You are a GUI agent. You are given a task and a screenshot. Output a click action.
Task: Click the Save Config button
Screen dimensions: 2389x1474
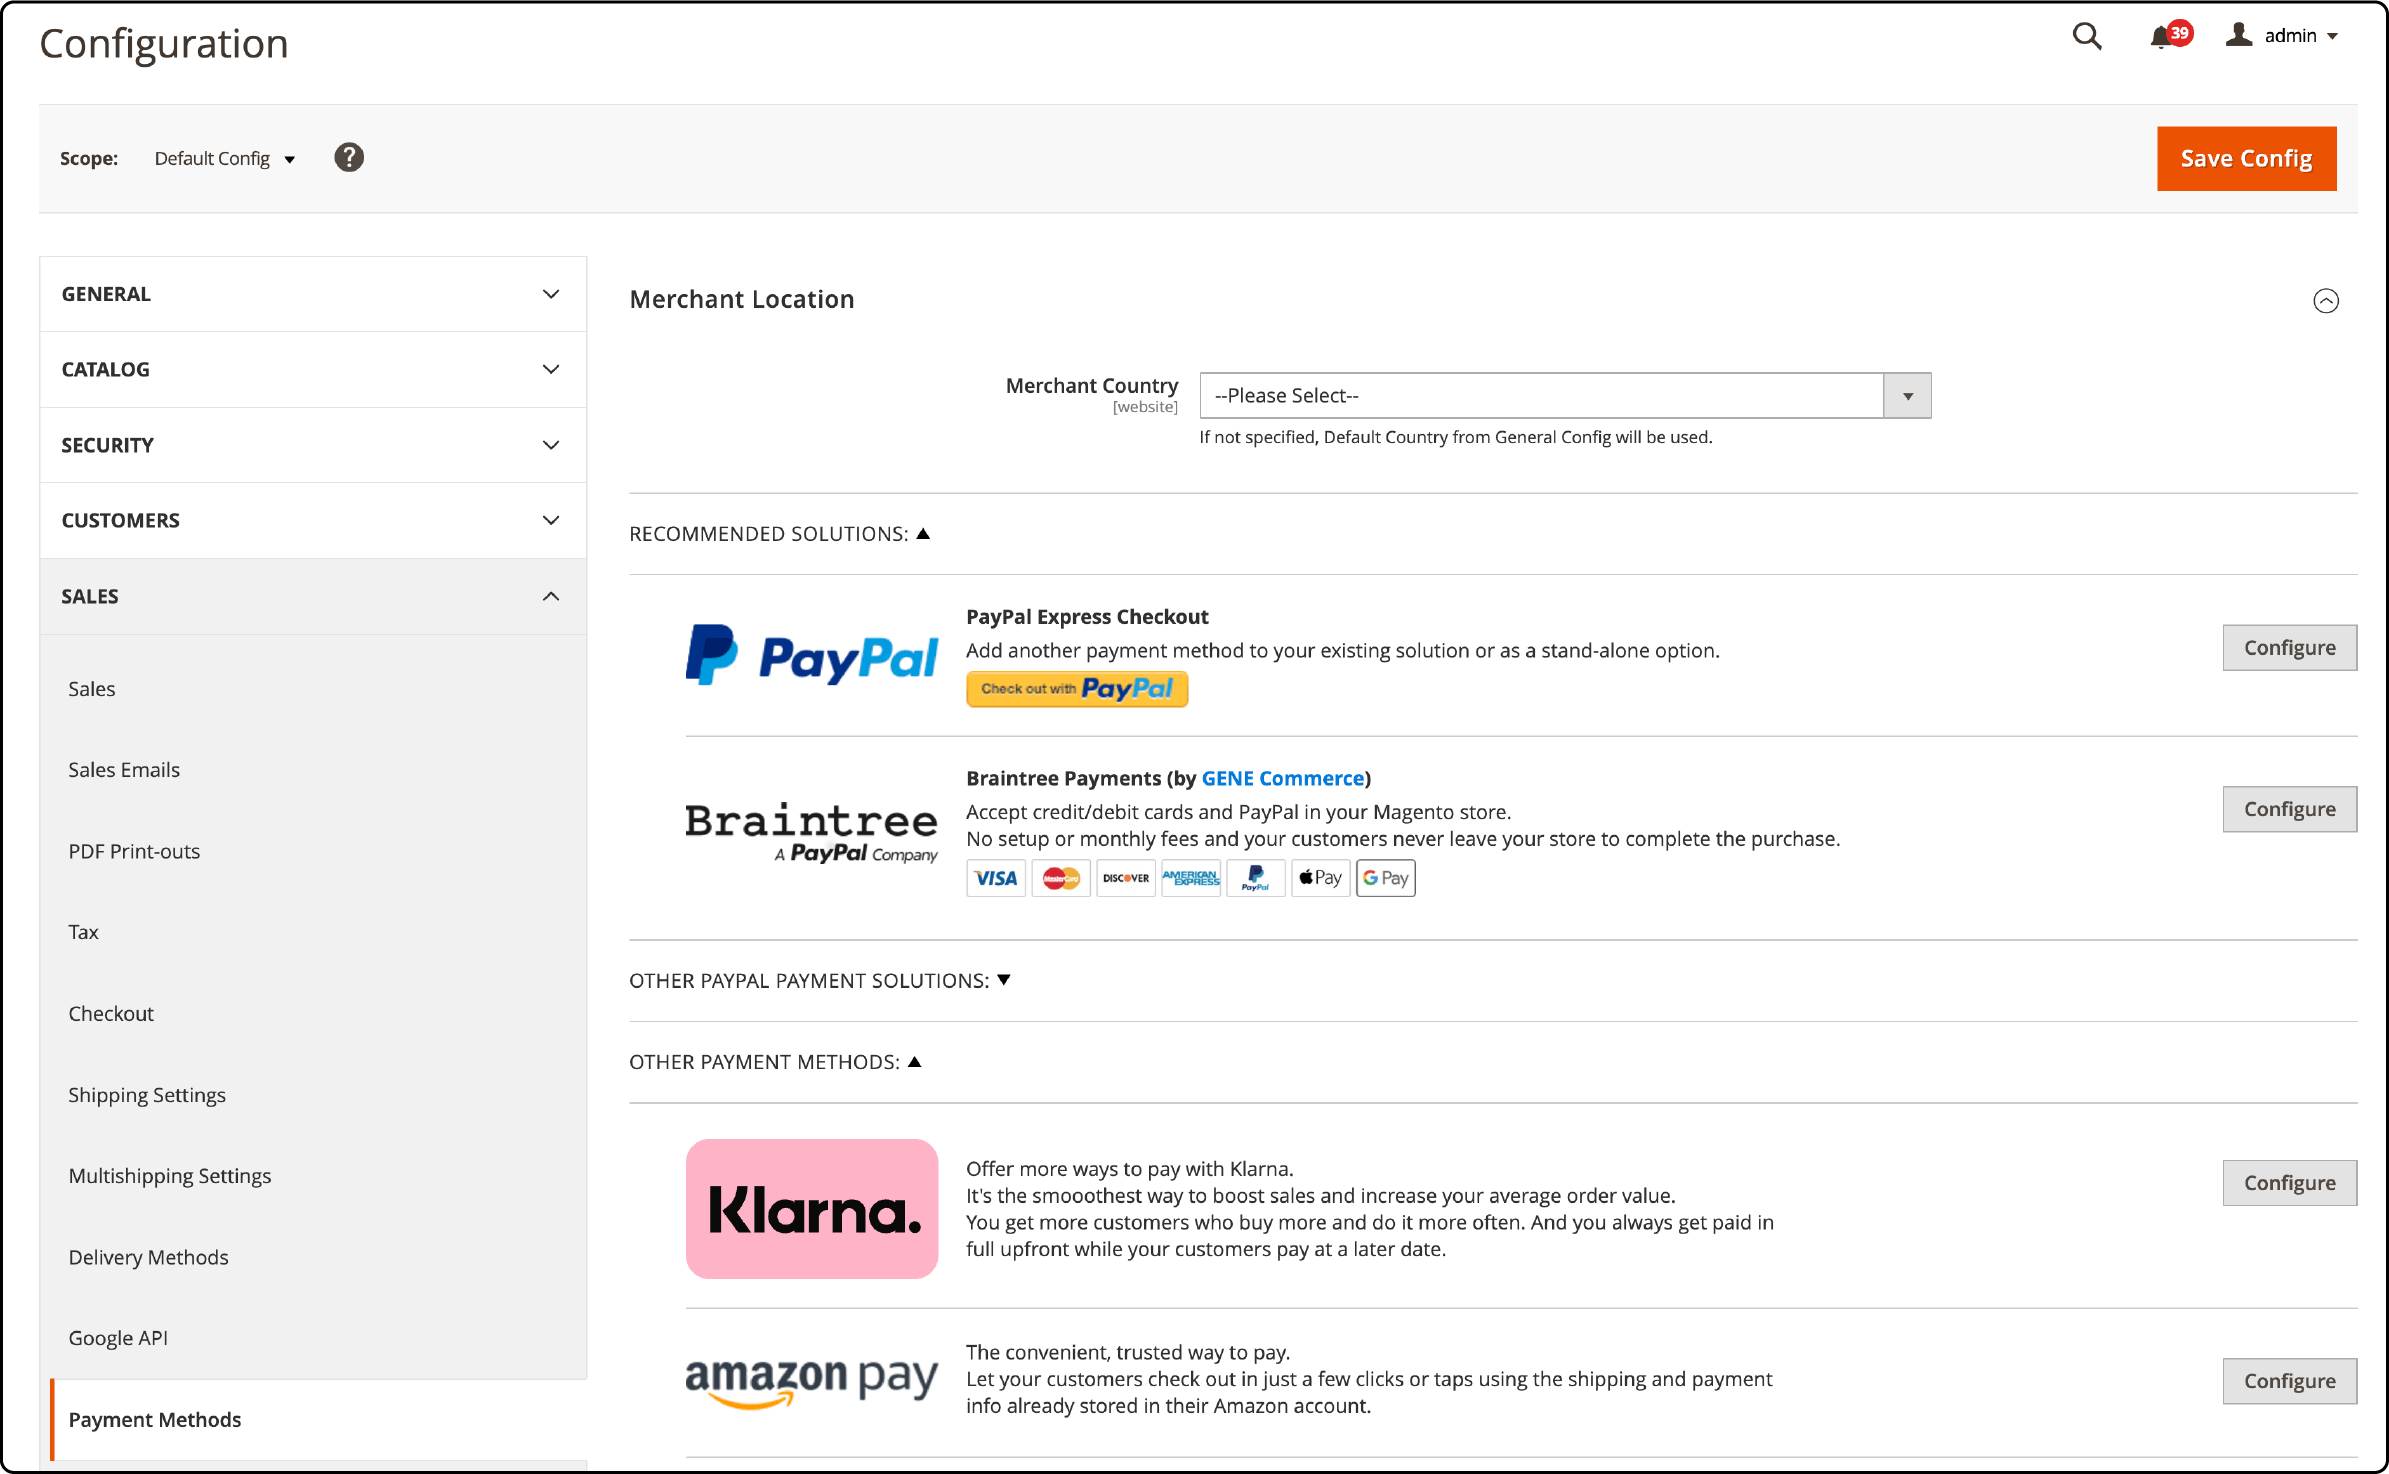click(2246, 158)
